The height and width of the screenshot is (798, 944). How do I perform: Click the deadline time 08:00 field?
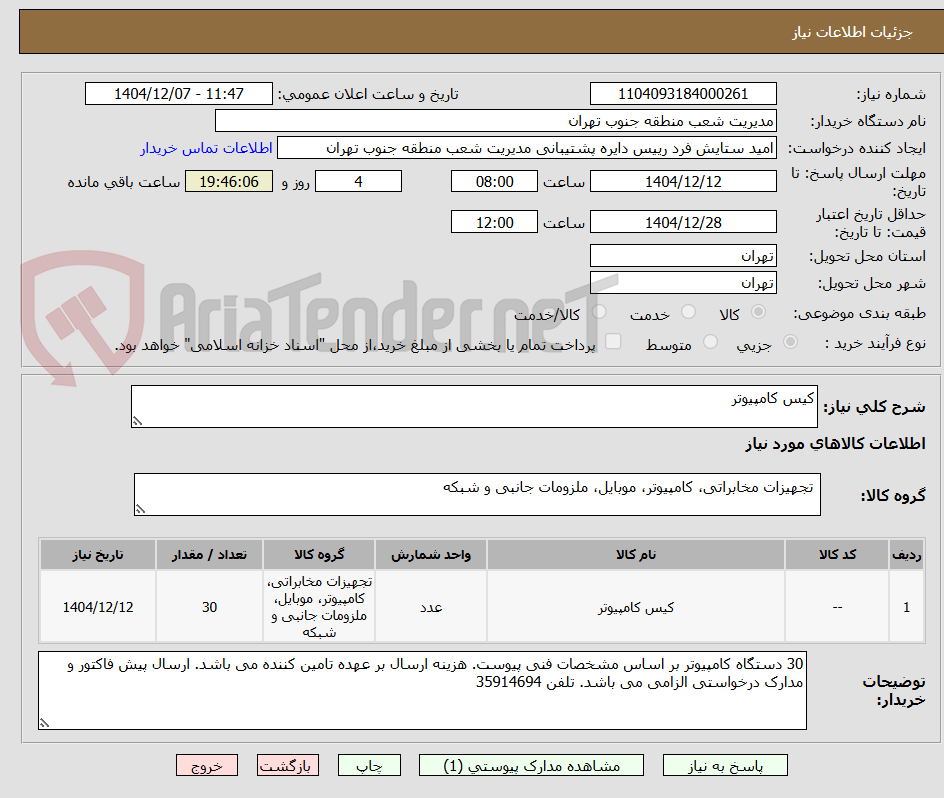tap(494, 181)
